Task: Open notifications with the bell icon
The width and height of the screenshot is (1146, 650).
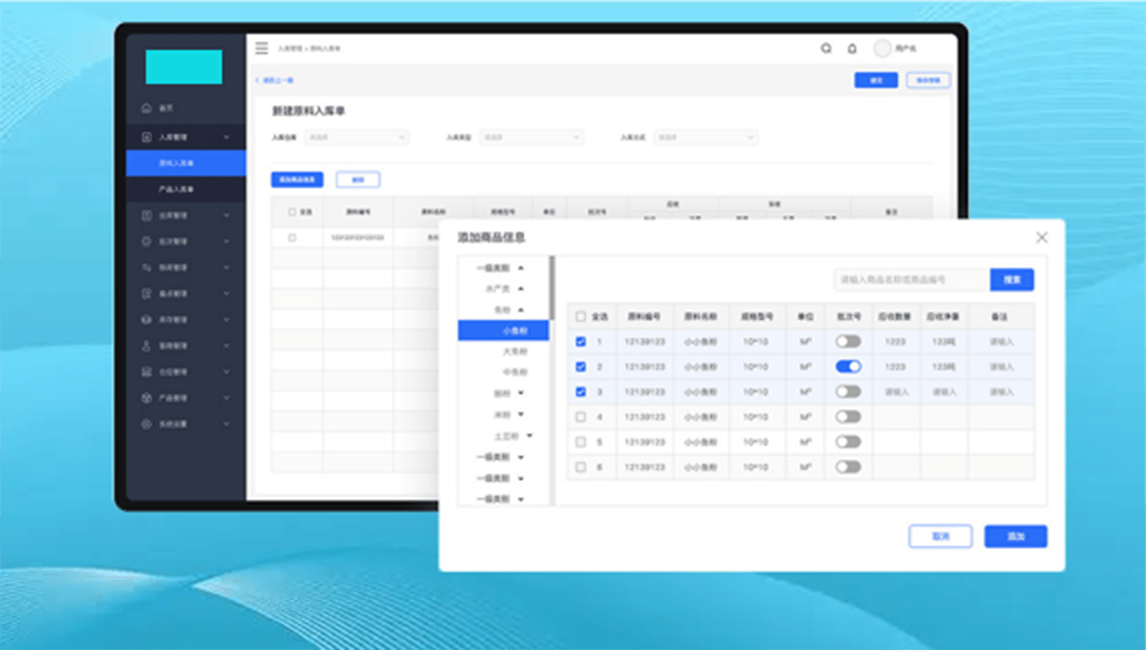Action: 852,48
